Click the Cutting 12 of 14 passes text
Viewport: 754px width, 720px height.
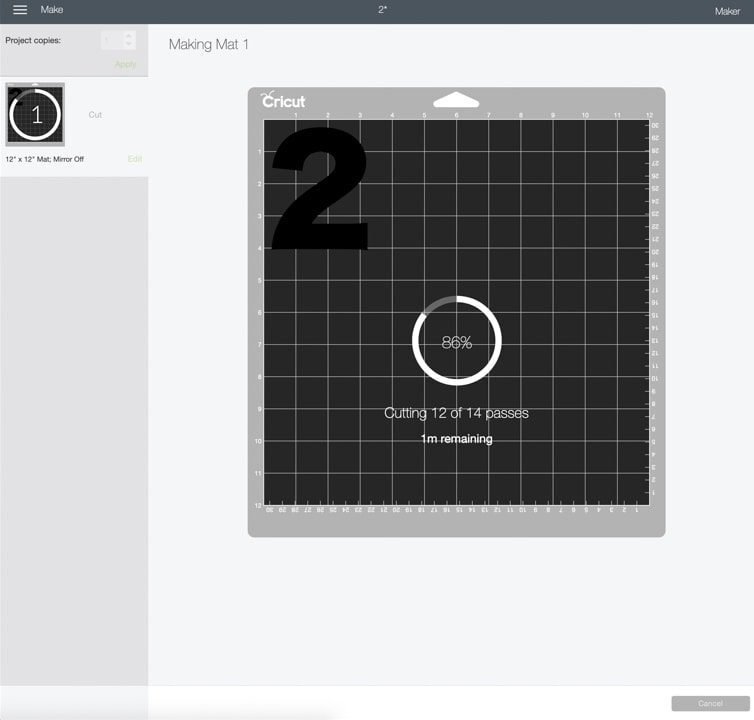click(x=456, y=413)
